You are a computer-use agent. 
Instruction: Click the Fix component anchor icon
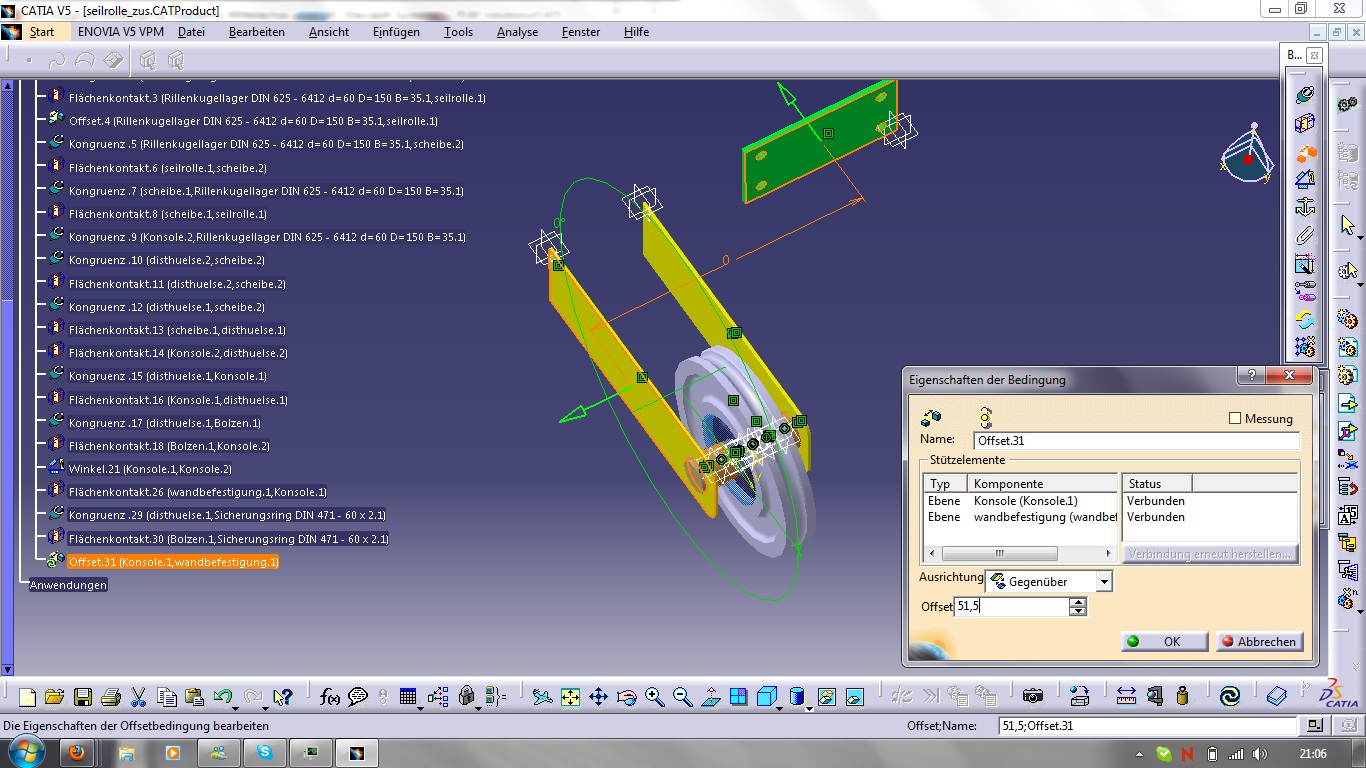[x=1304, y=207]
